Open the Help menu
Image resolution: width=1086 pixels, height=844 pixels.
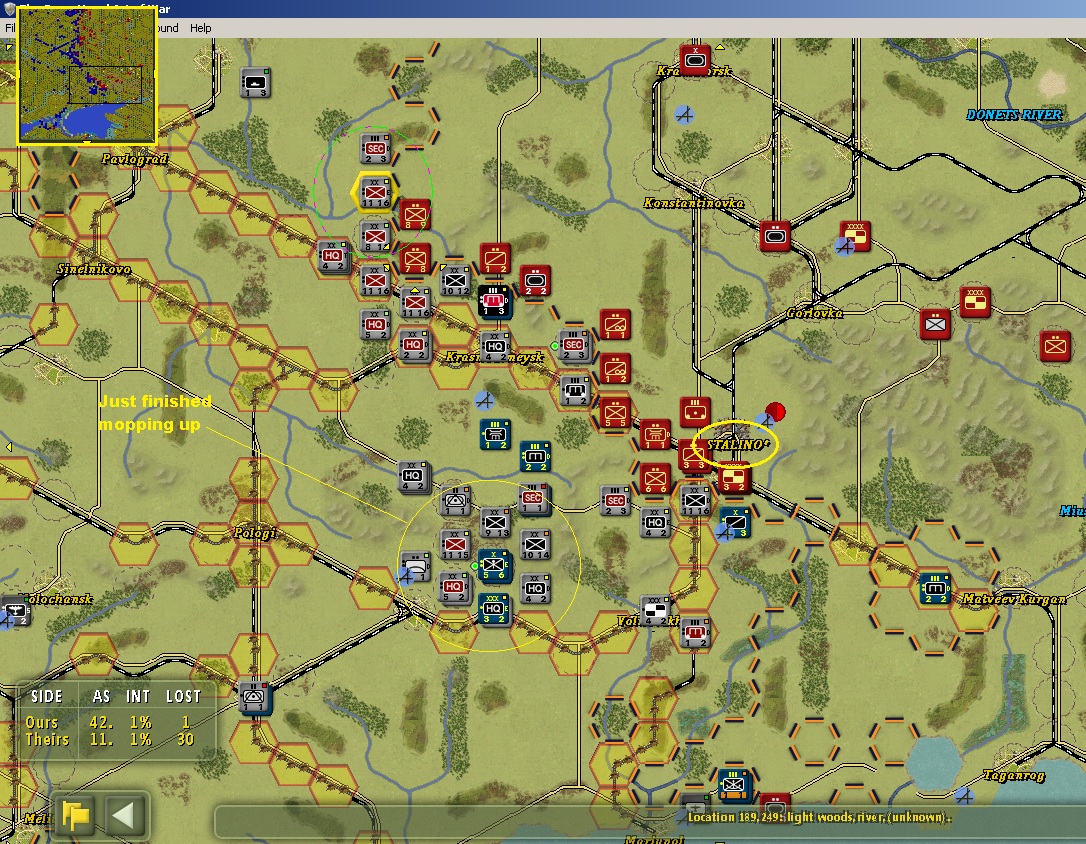click(200, 28)
